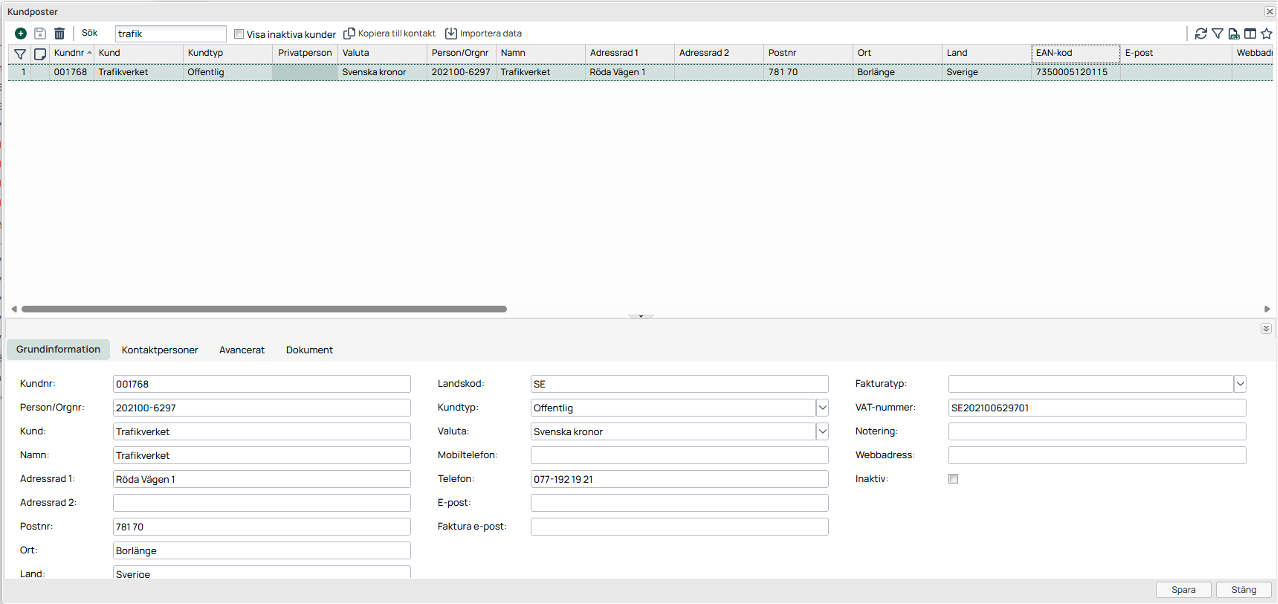Open the Kundtyp dropdown
Screen dimensions: 1278x604
tap(822, 408)
